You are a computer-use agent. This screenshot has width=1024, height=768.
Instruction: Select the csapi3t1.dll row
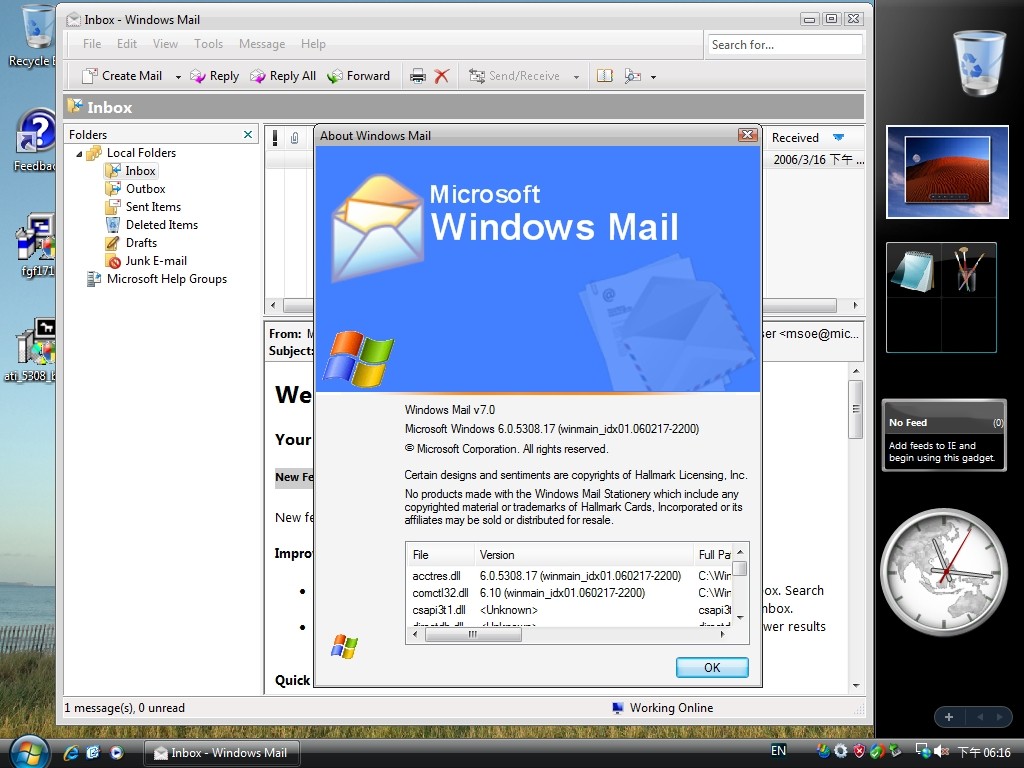pos(569,610)
